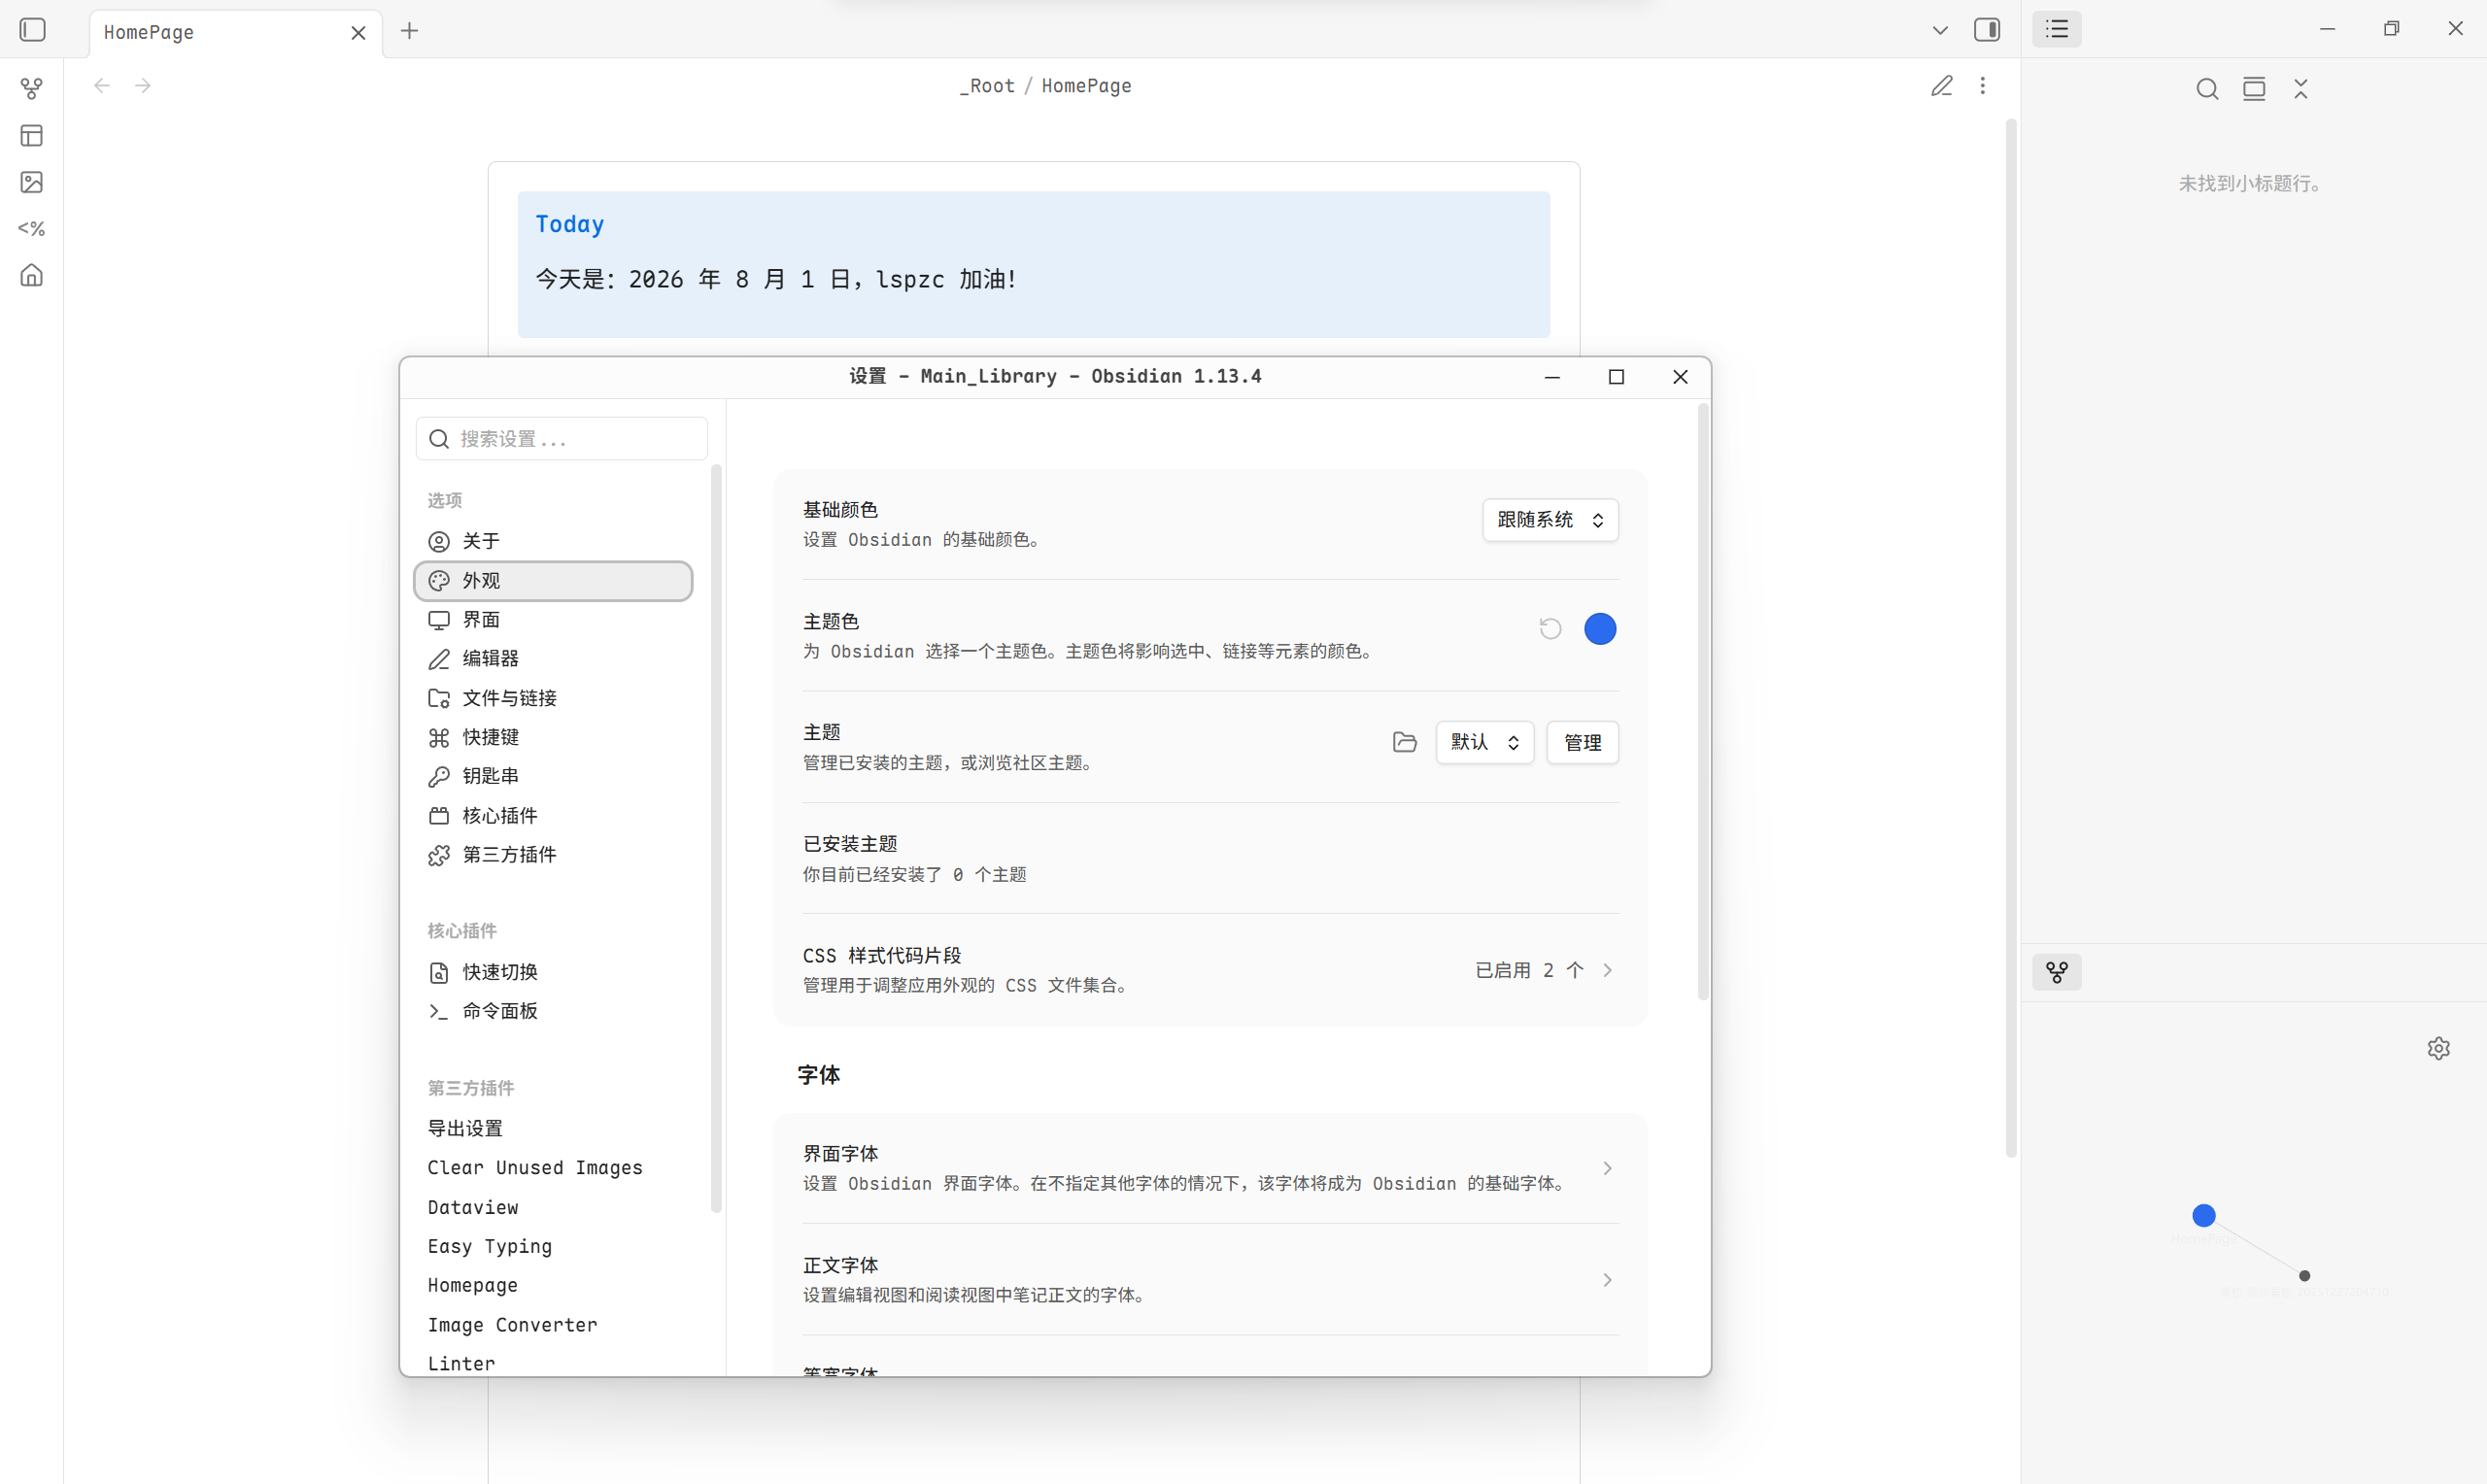
Task: Expand 正文字体 setting chevron
Action: 1607,1280
